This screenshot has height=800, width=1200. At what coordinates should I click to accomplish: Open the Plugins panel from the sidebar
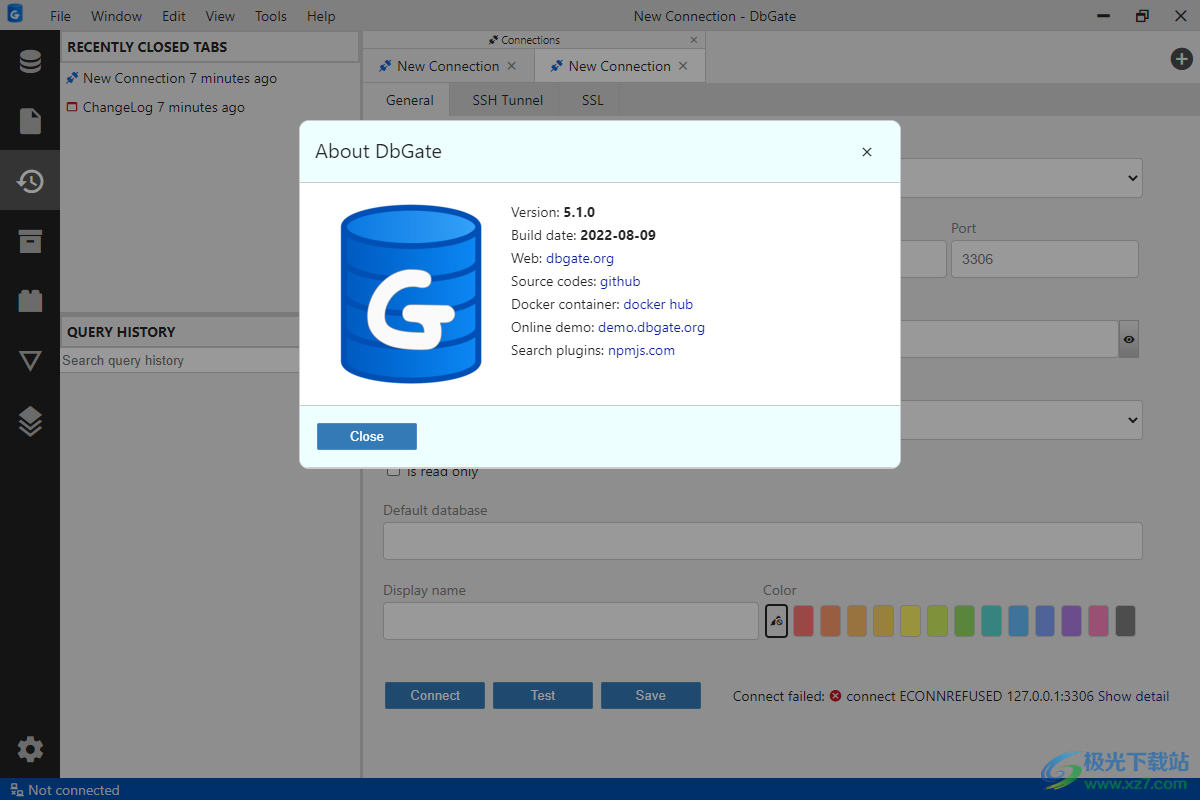click(30, 301)
